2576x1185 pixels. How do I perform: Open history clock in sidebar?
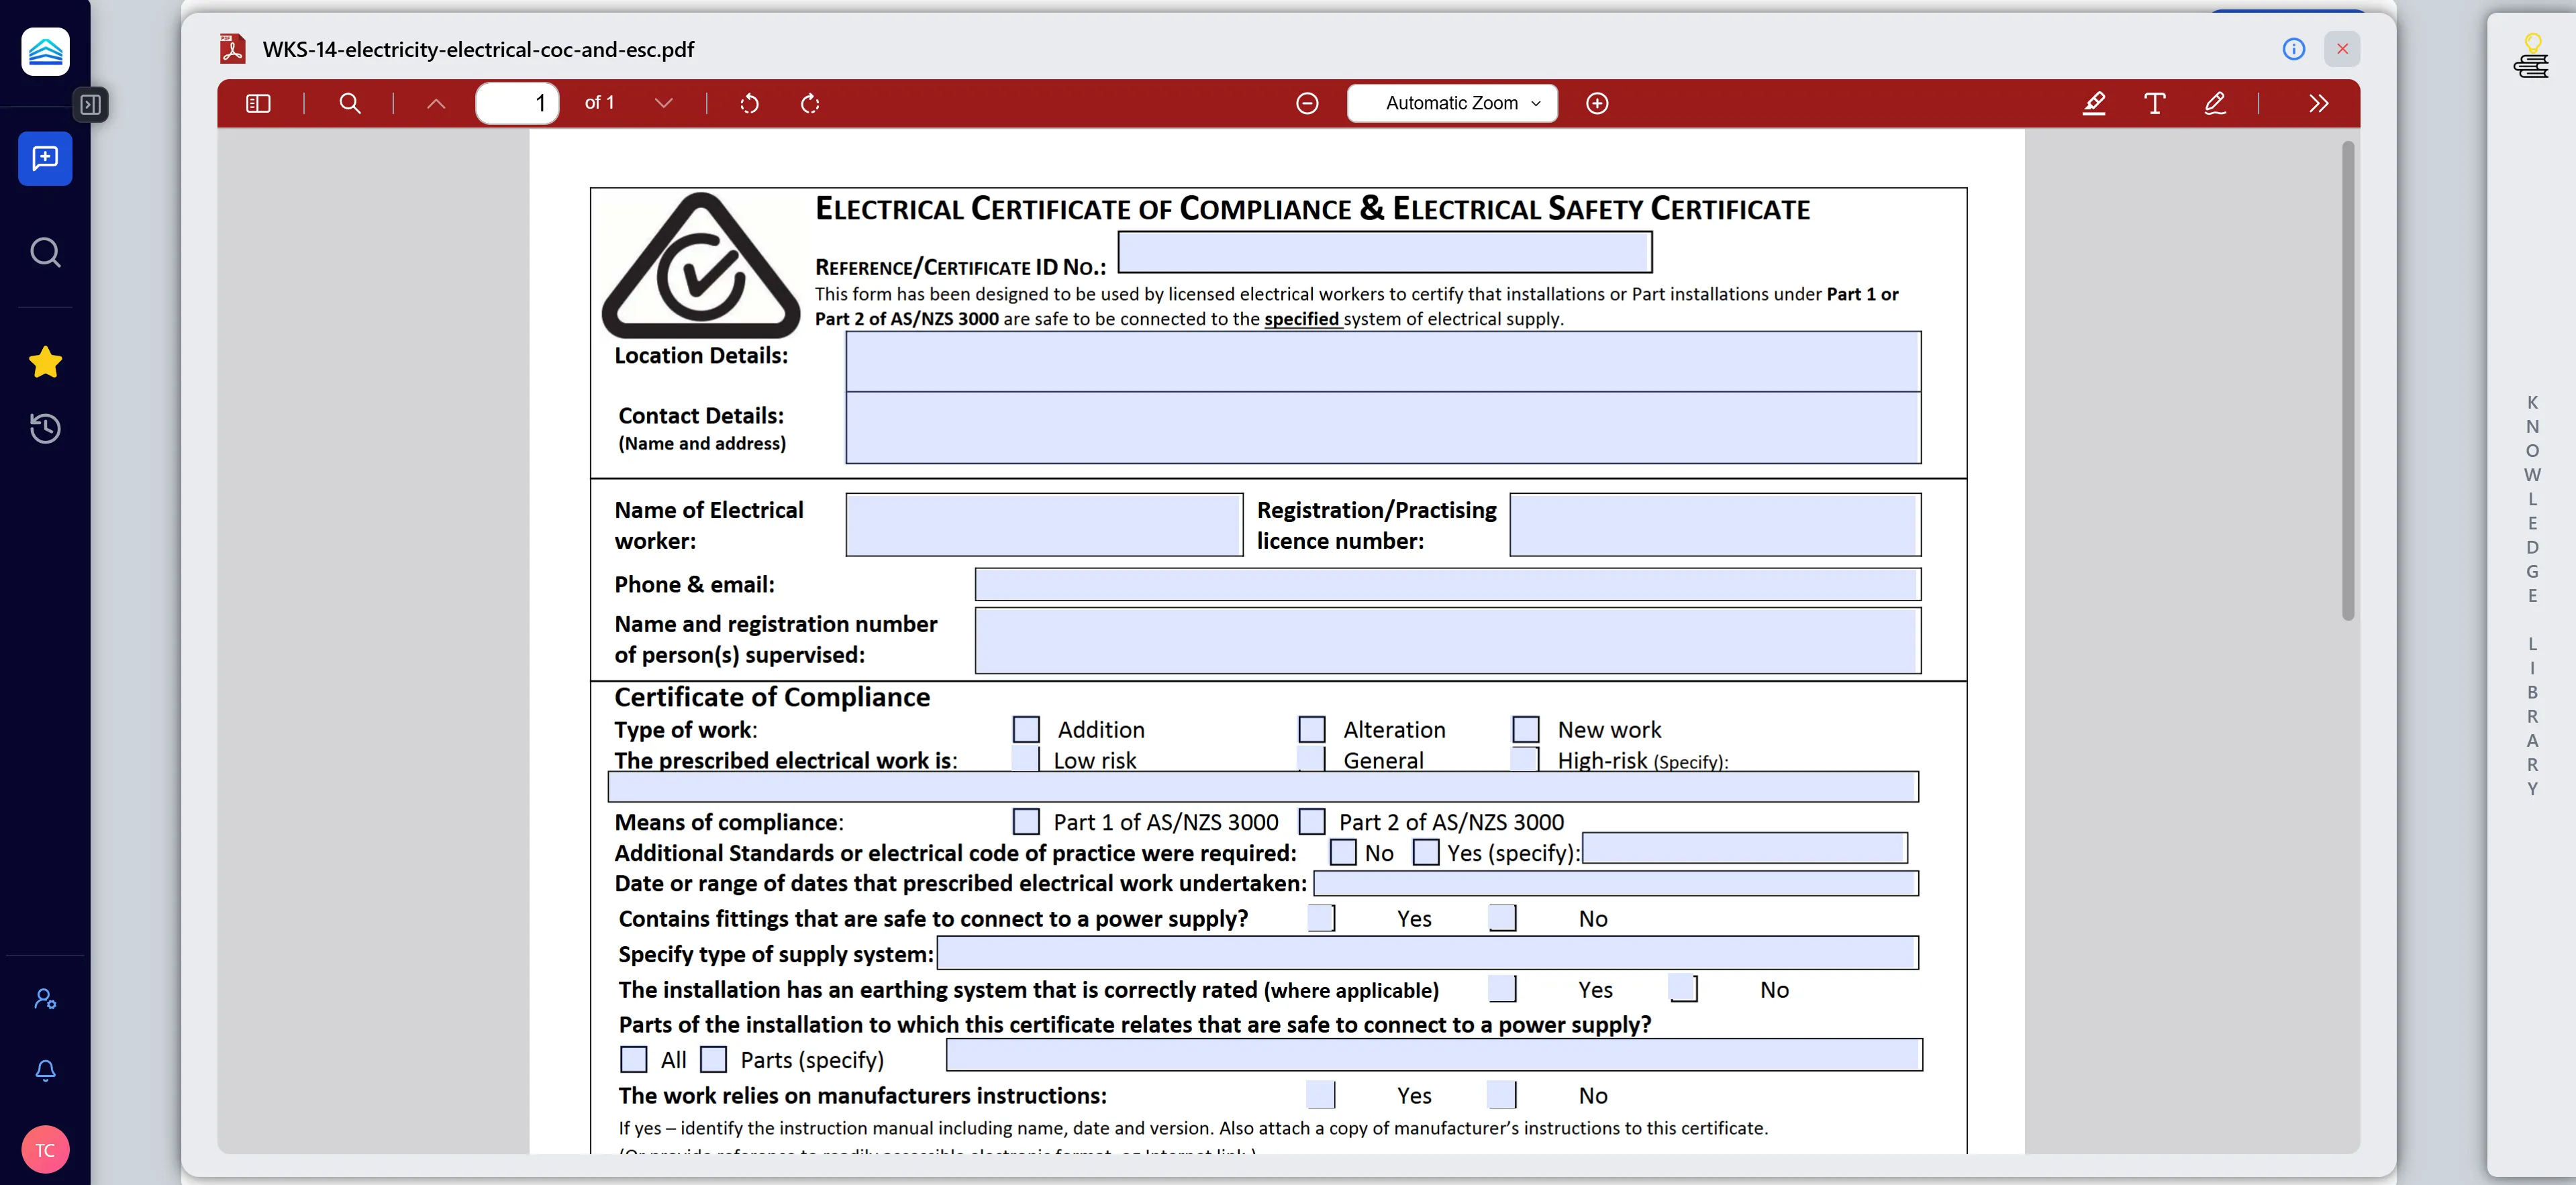(45, 428)
